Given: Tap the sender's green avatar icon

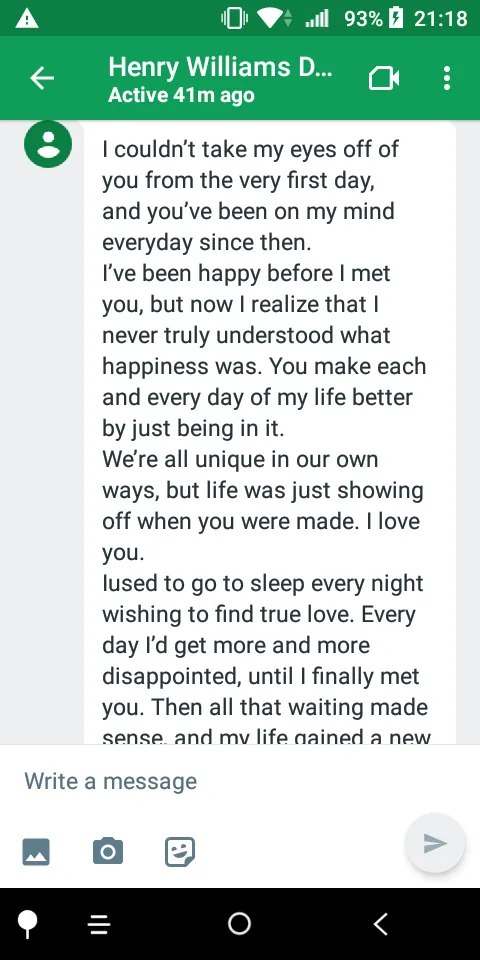Looking at the screenshot, I should point(48,144).
